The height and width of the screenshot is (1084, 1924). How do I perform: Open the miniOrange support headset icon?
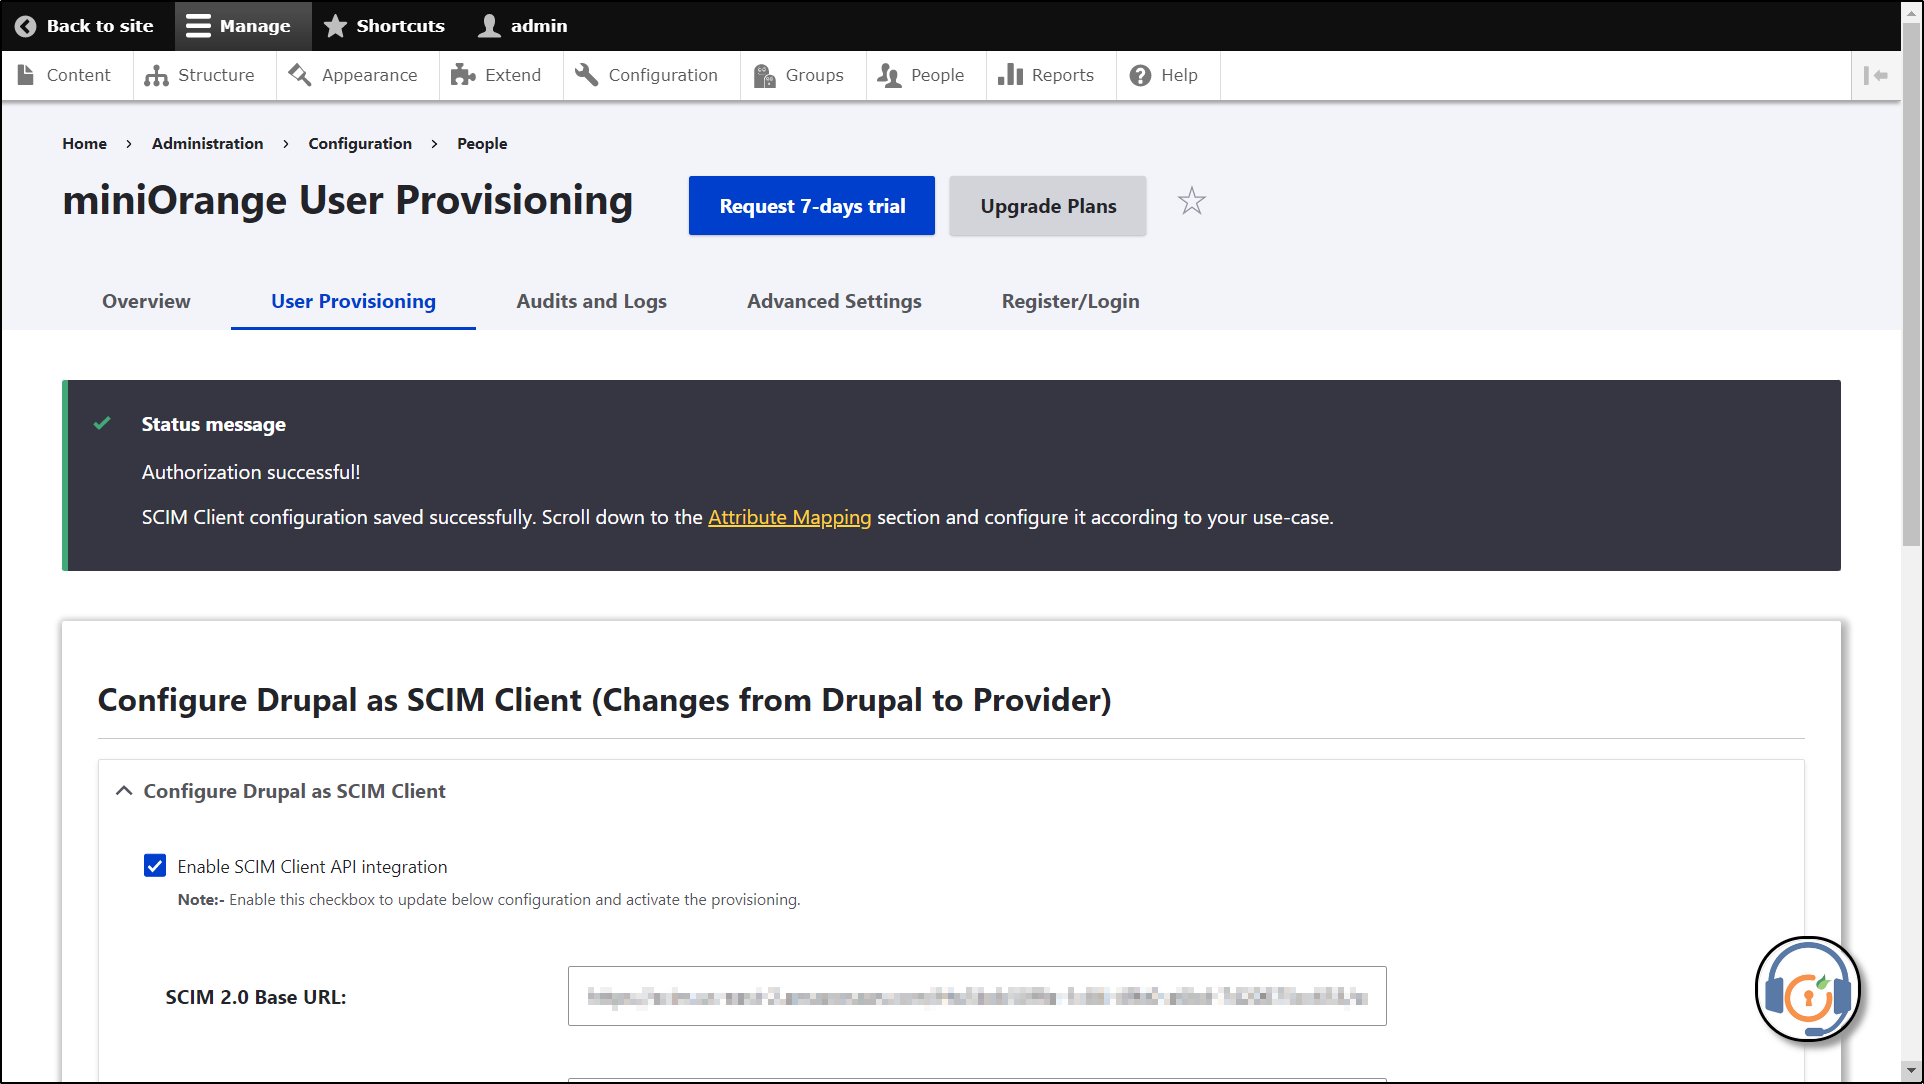pyautogui.click(x=1807, y=989)
